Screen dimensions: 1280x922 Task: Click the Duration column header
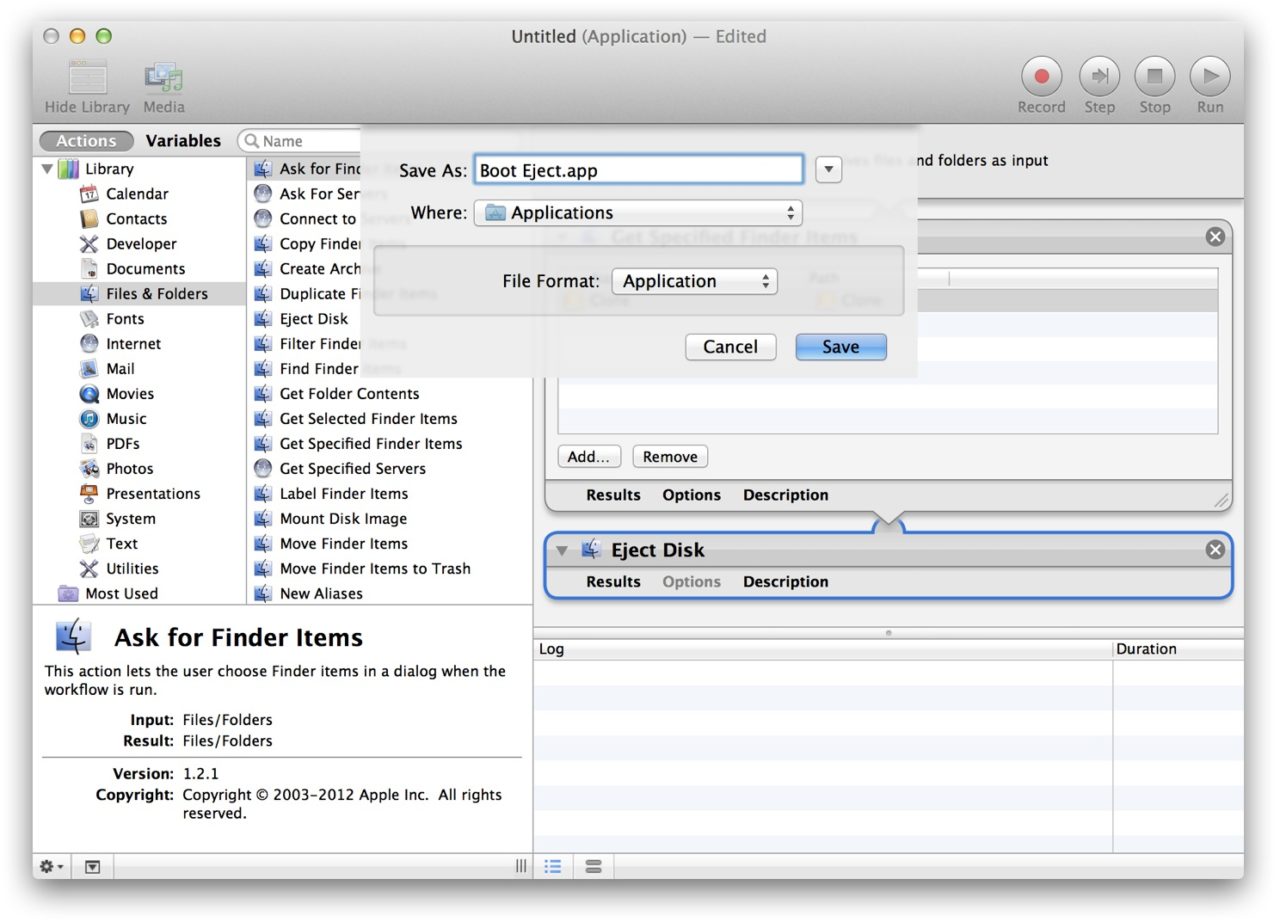pos(1178,649)
